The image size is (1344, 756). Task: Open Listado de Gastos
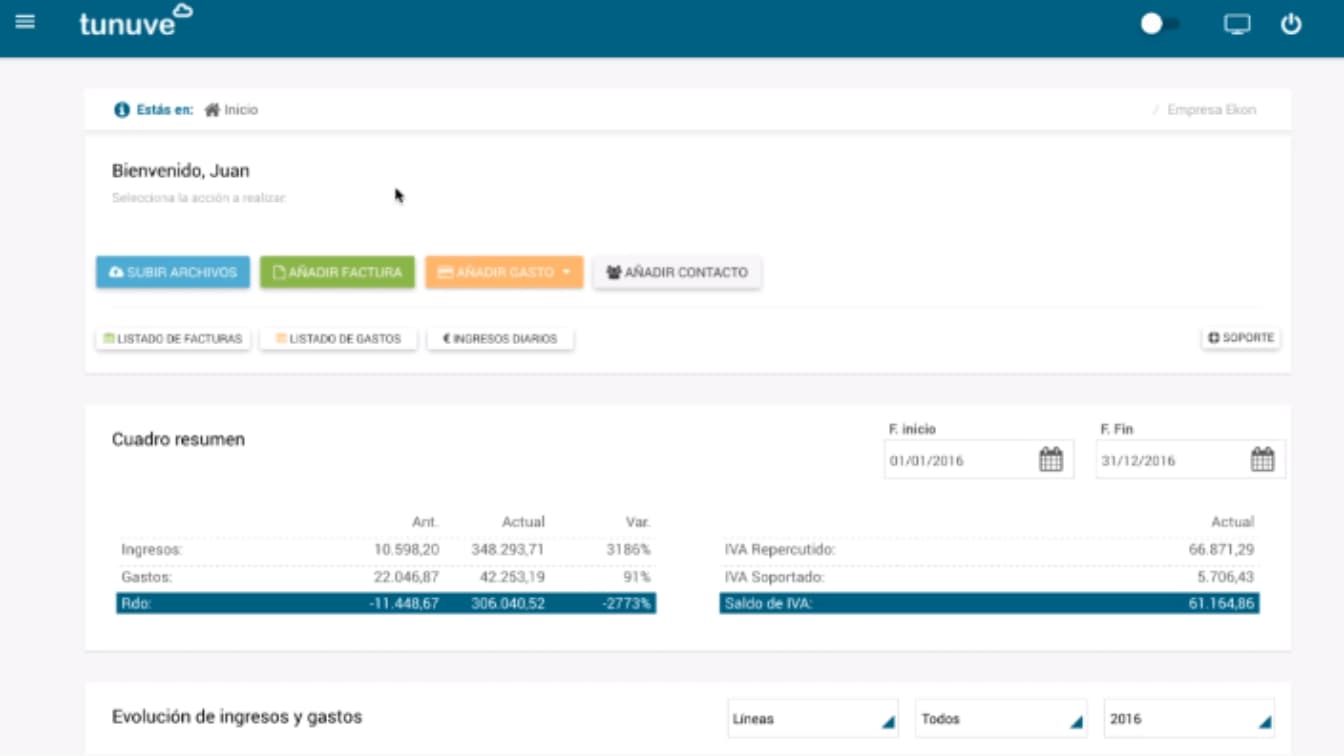338,339
